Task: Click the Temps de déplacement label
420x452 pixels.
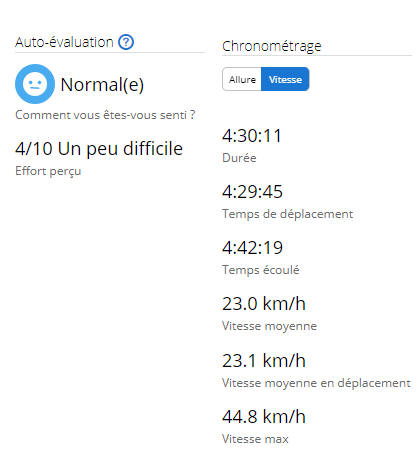Action: click(288, 214)
